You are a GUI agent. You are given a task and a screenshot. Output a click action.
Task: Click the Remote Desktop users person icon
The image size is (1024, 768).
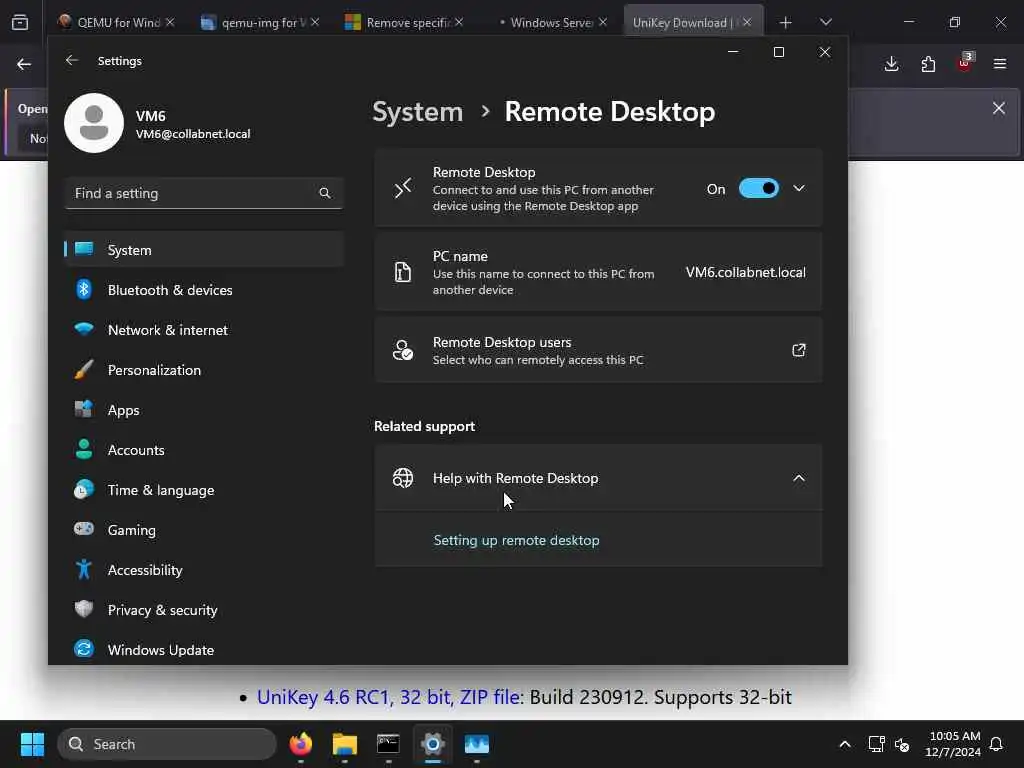coord(403,350)
